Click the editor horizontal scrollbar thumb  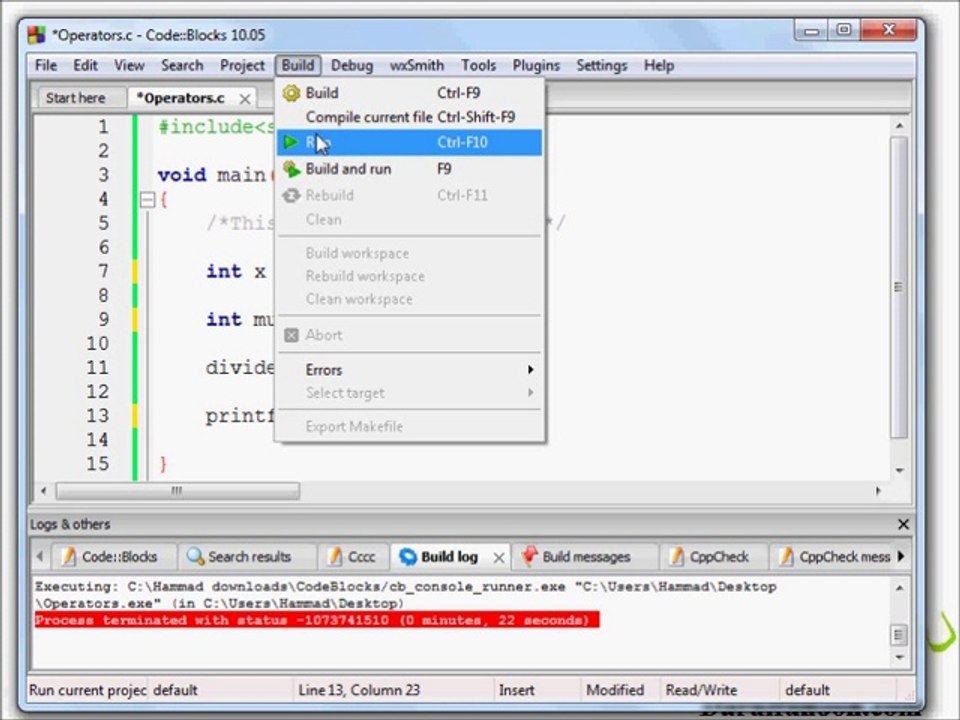178,491
